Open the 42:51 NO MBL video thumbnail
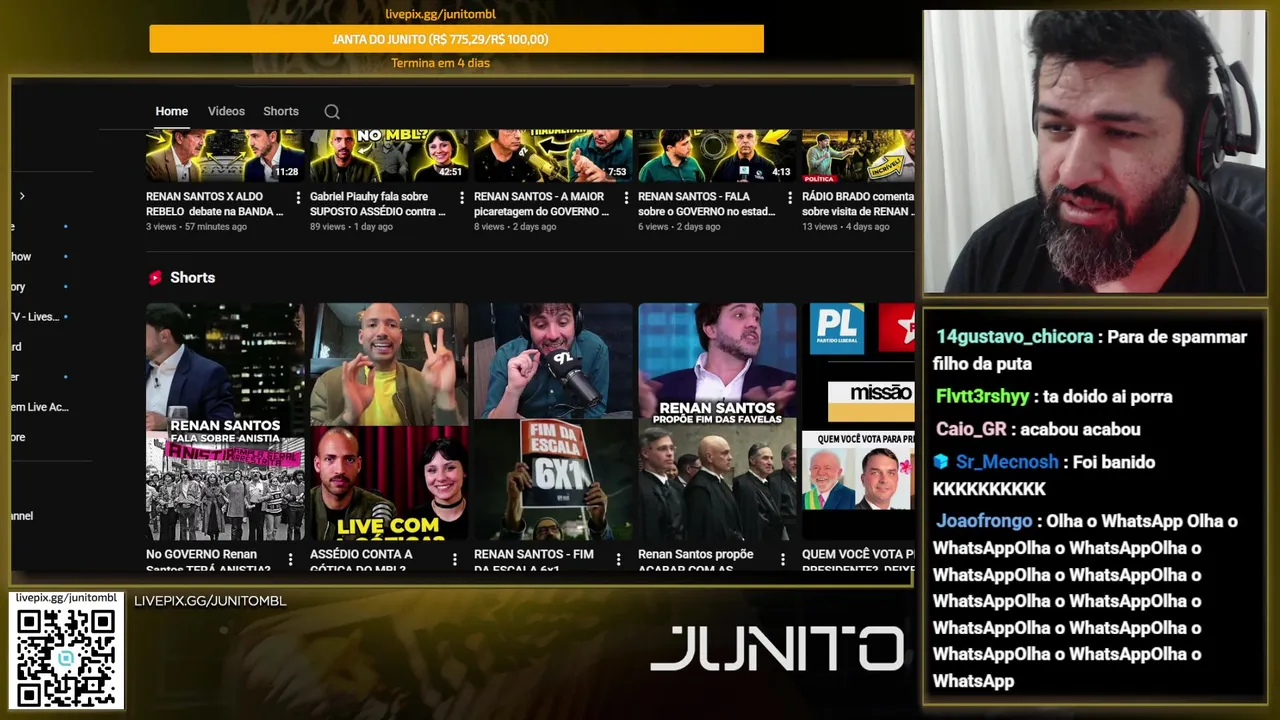Screen dimensions: 1280x720 point(389,156)
